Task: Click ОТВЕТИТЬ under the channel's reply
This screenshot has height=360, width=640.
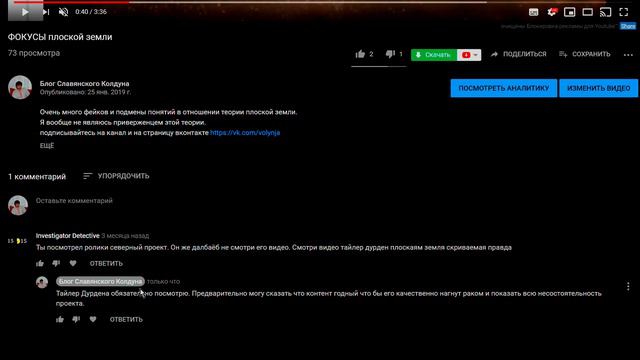Action: click(x=126, y=320)
